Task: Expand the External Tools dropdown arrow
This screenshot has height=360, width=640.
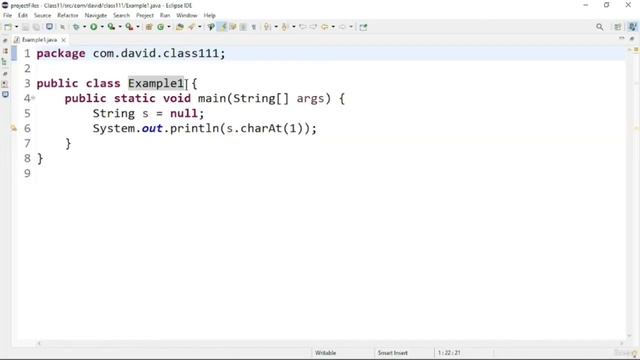Action: [138, 27]
